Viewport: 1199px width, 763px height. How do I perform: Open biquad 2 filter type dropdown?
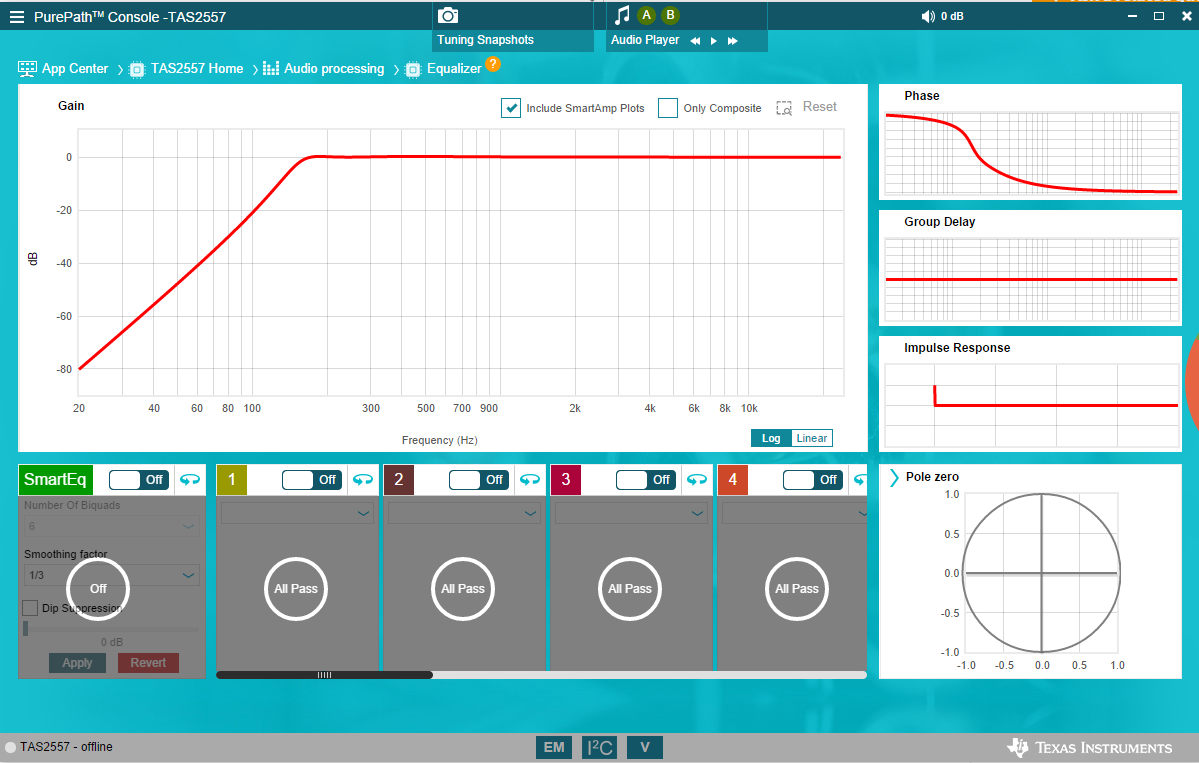[464, 513]
